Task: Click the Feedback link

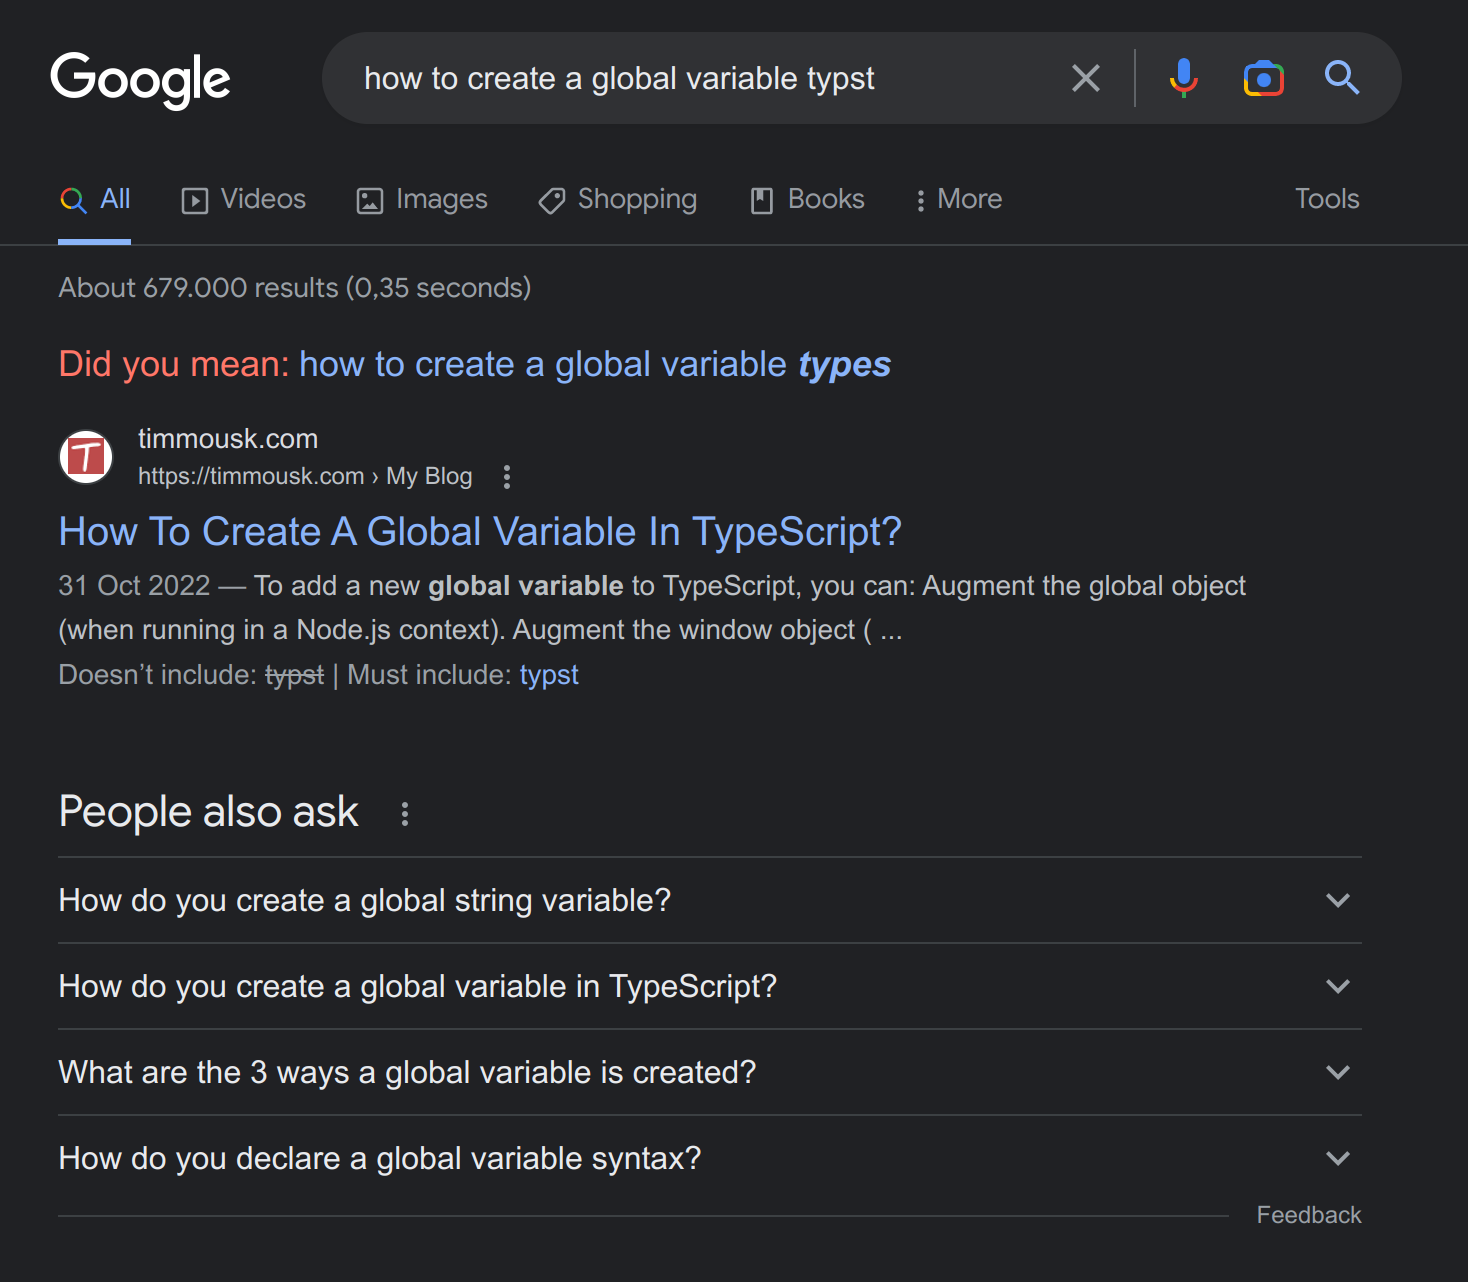Action: tap(1308, 1215)
